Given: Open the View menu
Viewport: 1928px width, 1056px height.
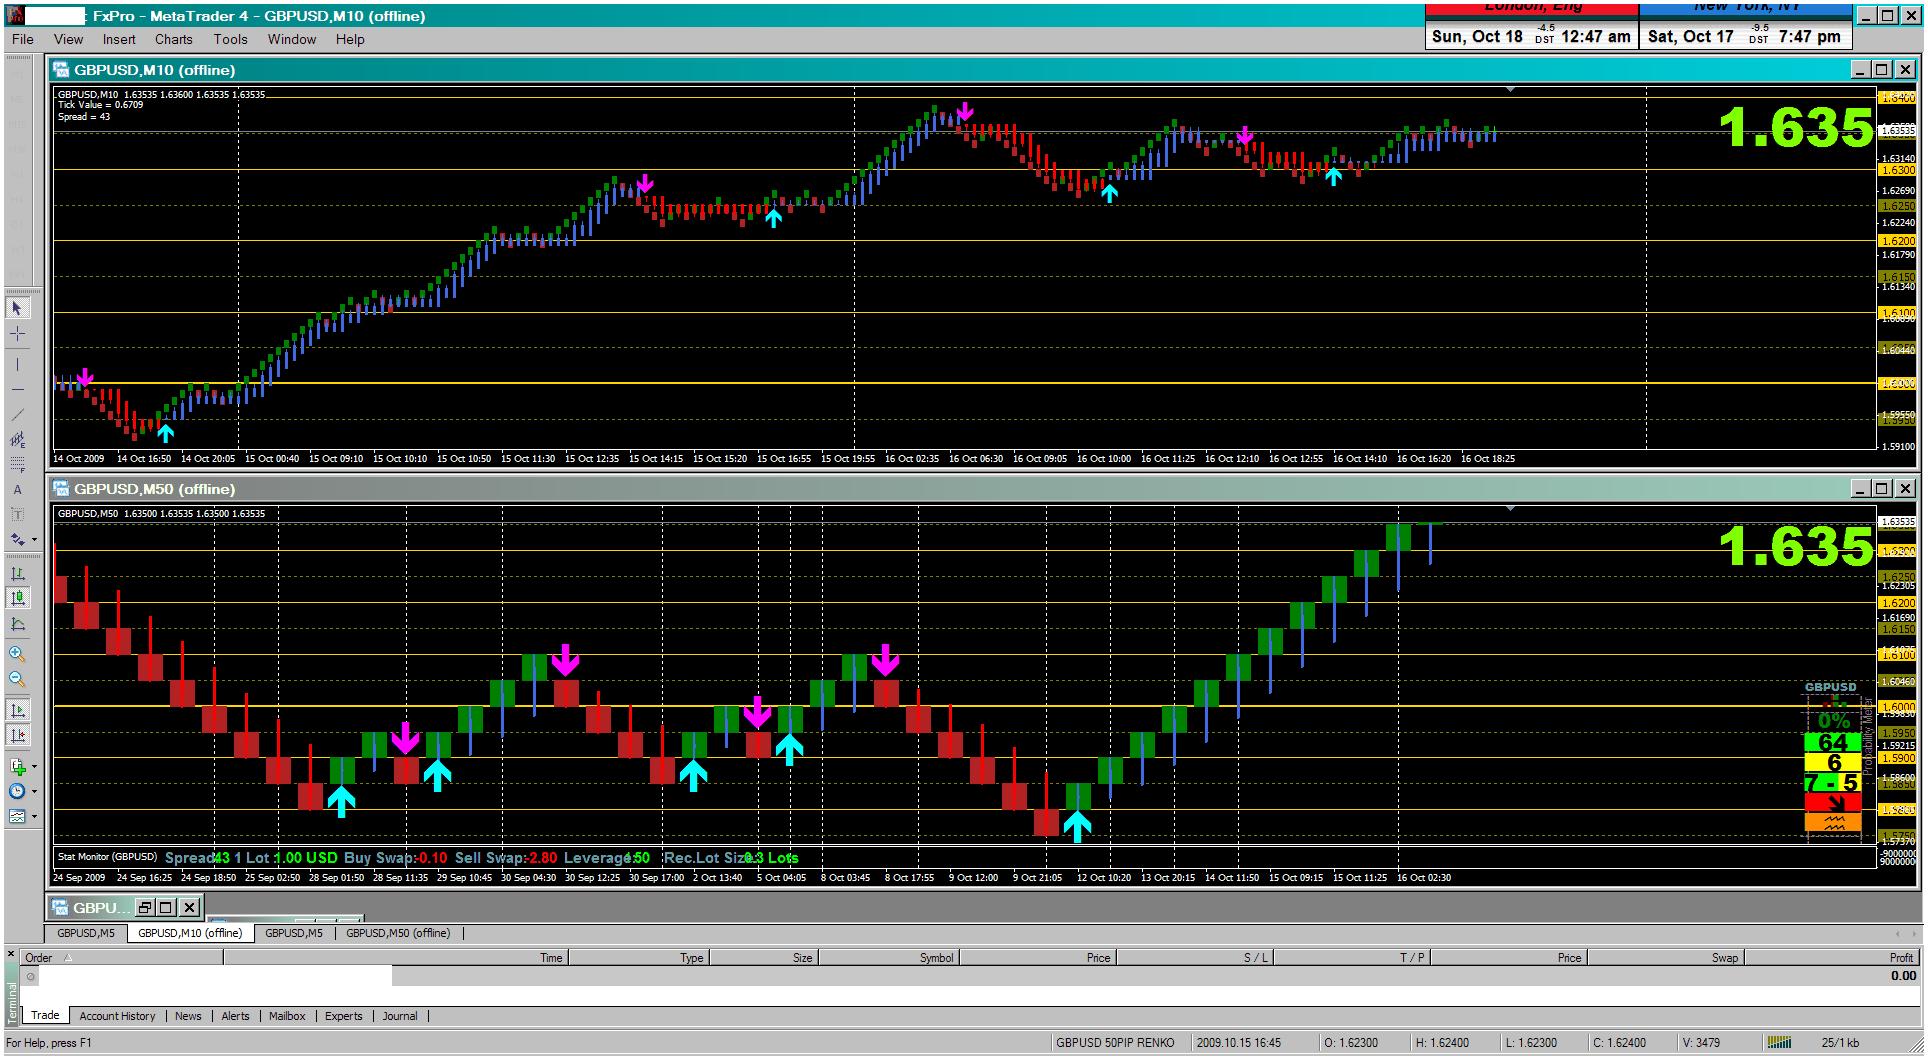Looking at the screenshot, I should point(68,39).
